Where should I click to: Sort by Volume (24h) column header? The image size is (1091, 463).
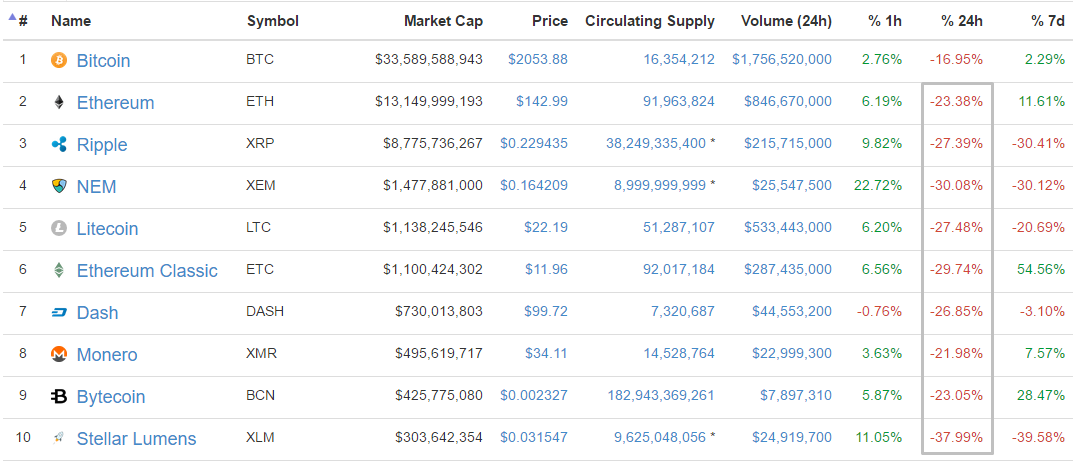(x=786, y=20)
